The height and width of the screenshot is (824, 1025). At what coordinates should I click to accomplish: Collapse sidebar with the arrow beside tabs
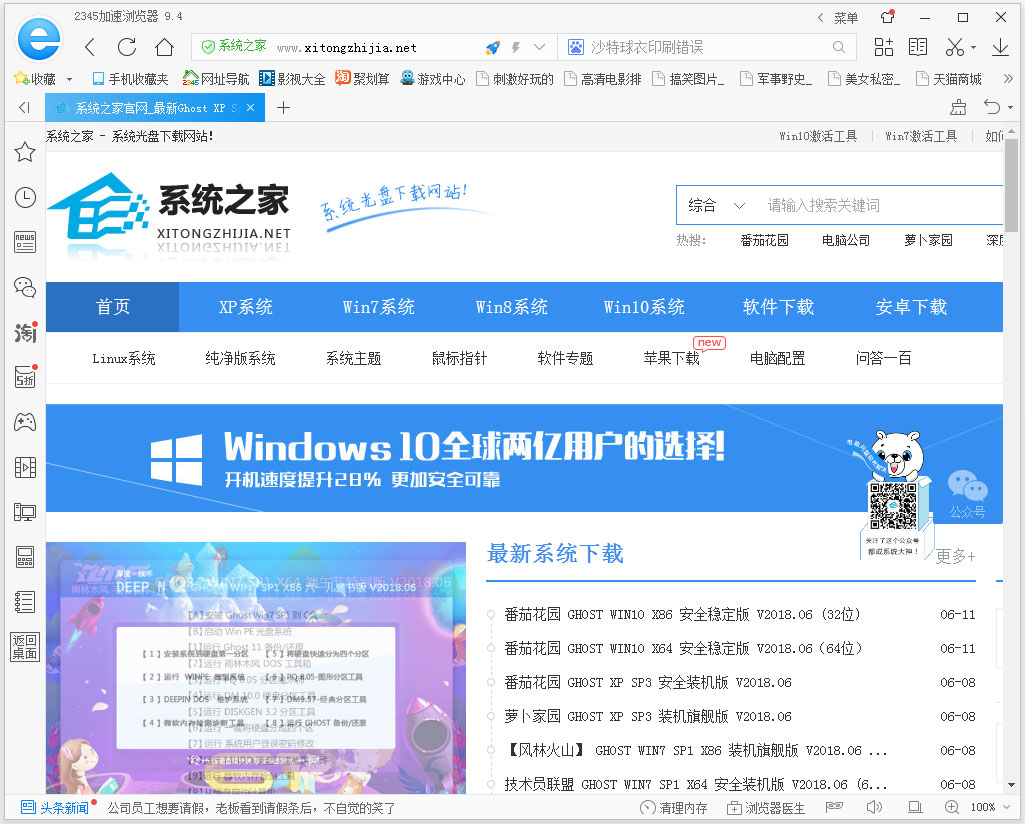coord(24,108)
